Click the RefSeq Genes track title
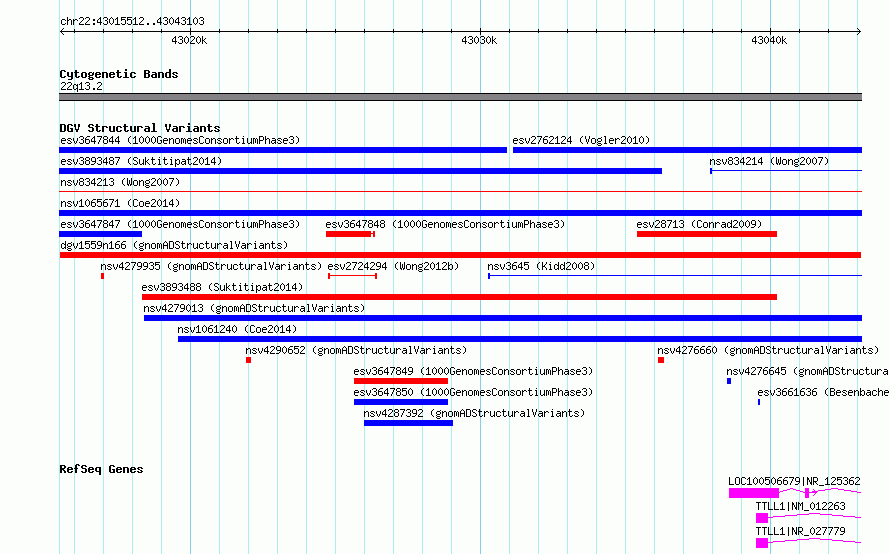The height and width of the screenshot is (554, 890). pyautogui.click(x=101, y=469)
